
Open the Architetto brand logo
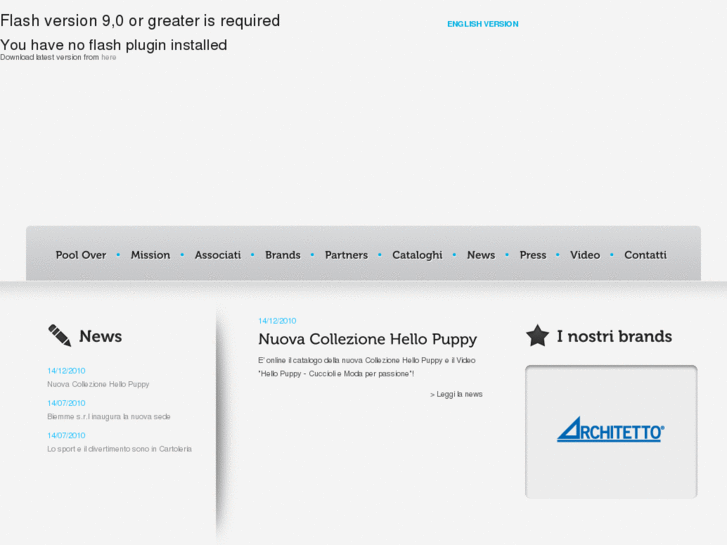tap(610, 430)
